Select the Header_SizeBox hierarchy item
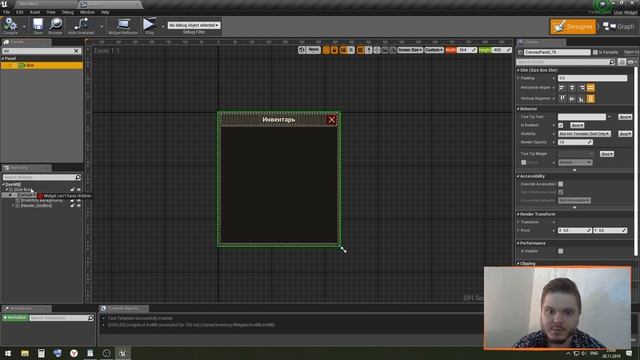640x360 pixels. coord(36,206)
